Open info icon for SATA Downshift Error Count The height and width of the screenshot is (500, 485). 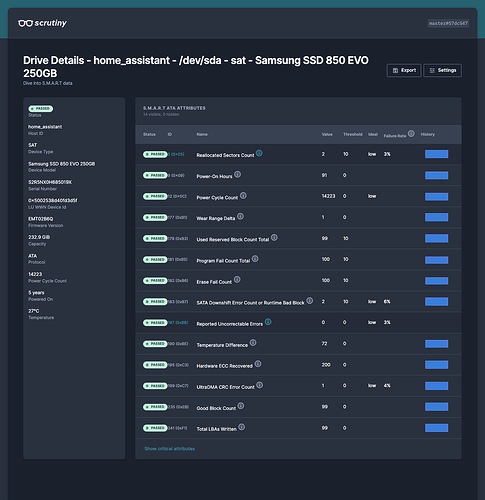pos(310,301)
